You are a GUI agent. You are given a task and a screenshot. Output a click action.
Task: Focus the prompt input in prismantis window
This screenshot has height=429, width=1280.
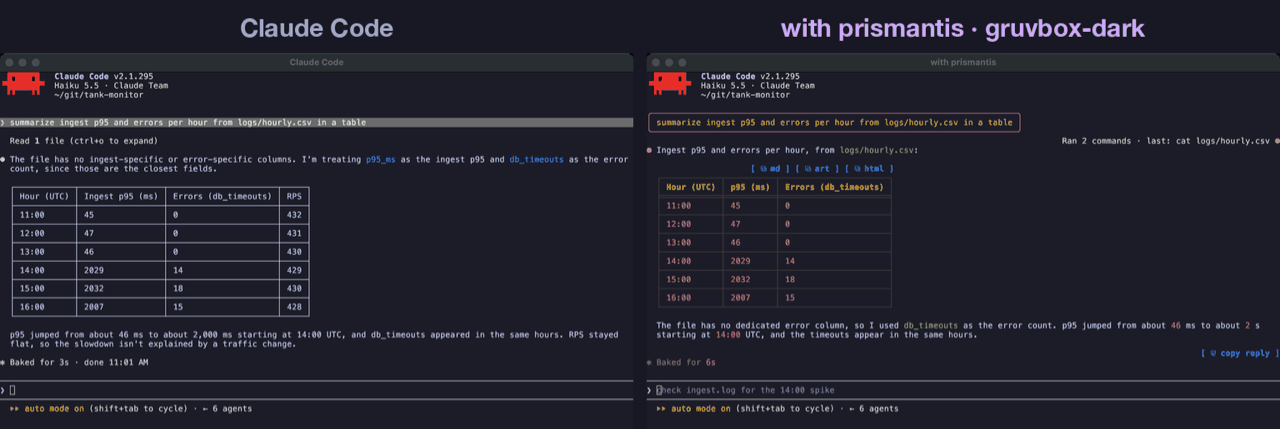pos(963,390)
